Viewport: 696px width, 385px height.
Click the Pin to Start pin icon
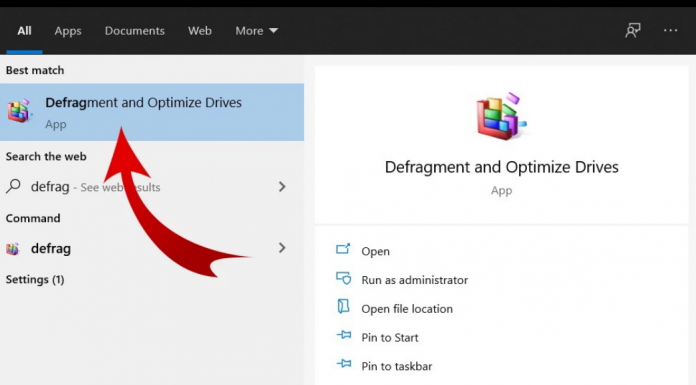pos(344,335)
